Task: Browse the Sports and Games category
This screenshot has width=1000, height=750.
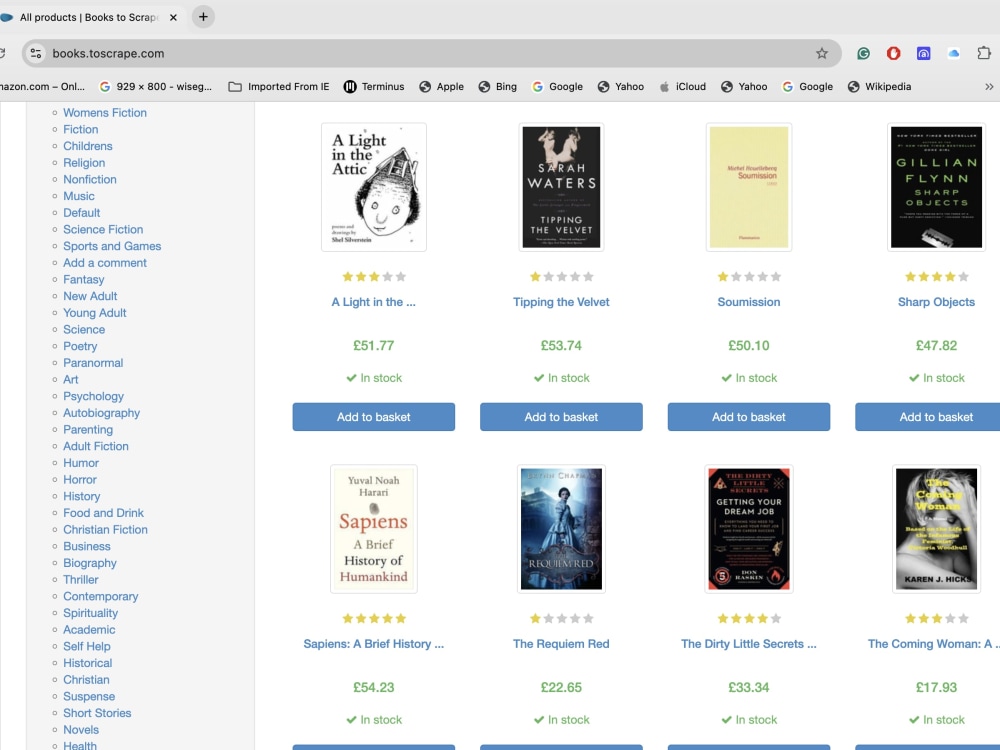Action: [112, 246]
